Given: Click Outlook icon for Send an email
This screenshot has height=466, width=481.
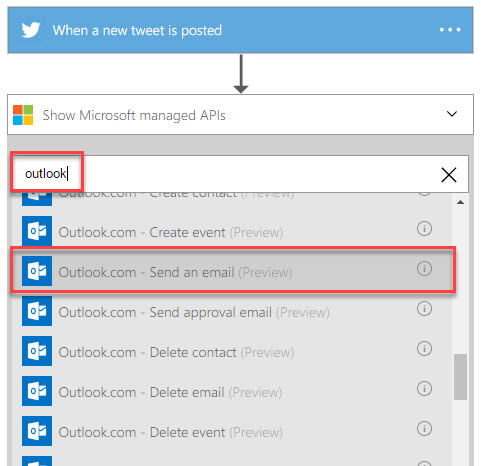Looking at the screenshot, I should coord(37,271).
